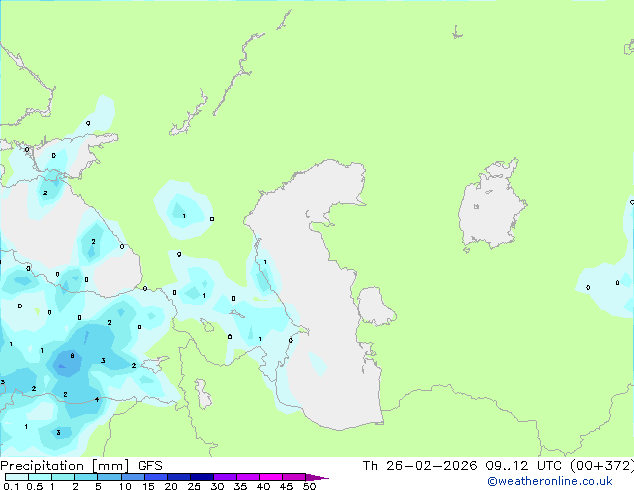Click the 20–25 mm legend swatch
The width and height of the screenshot is (634, 490).
click(178, 477)
